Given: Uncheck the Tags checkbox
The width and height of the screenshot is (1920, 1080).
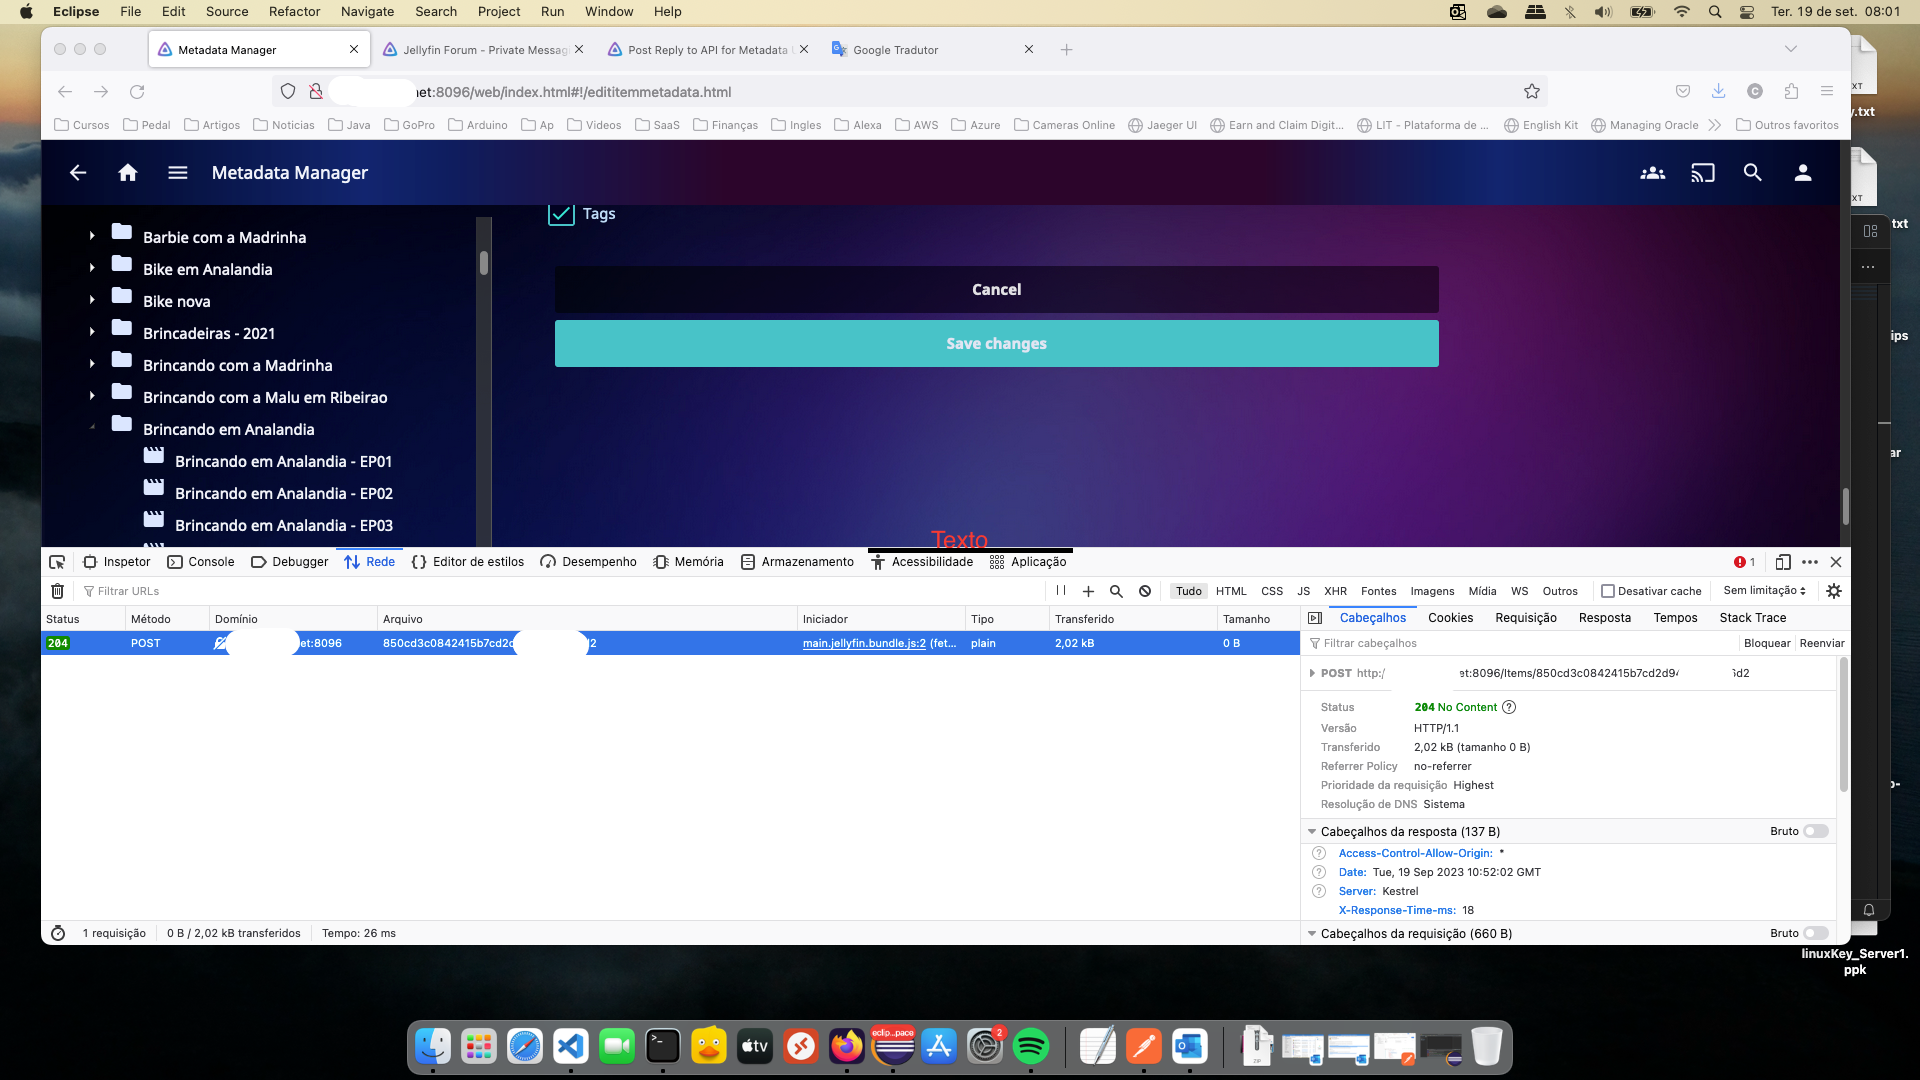Looking at the screenshot, I should [561, 213].
